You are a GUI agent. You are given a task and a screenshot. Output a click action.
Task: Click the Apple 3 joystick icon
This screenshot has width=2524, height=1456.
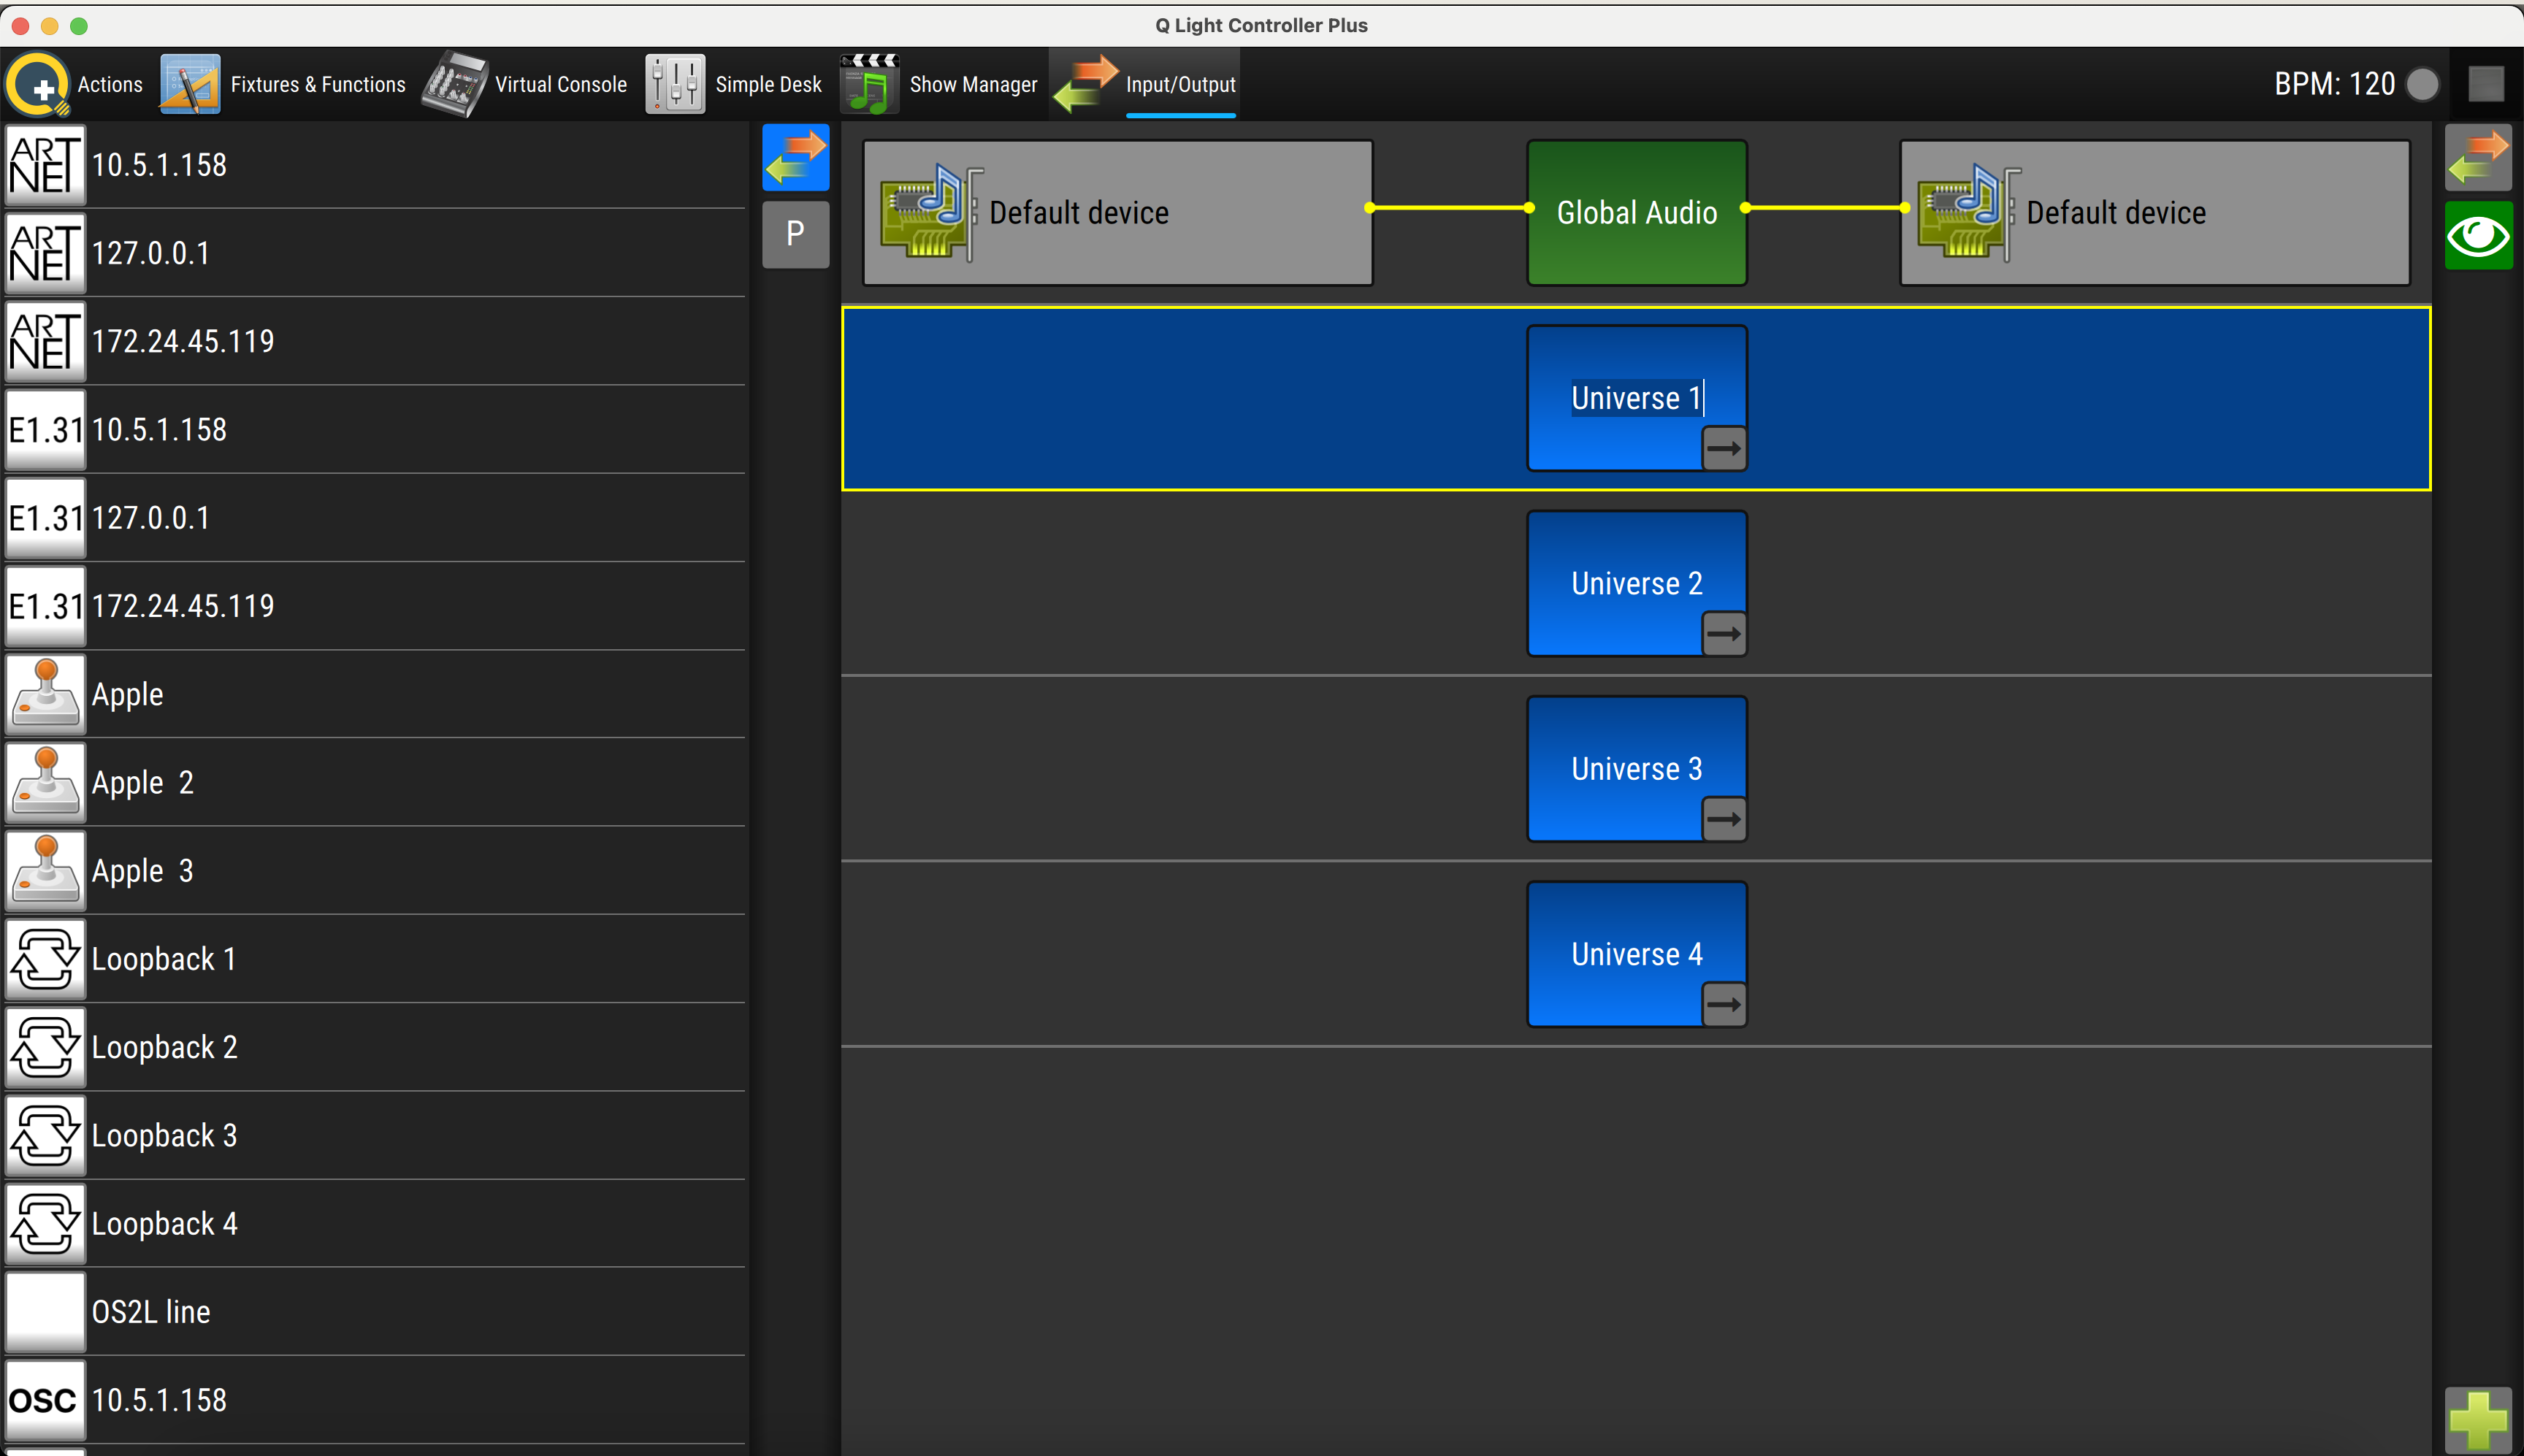click(45, 871)
